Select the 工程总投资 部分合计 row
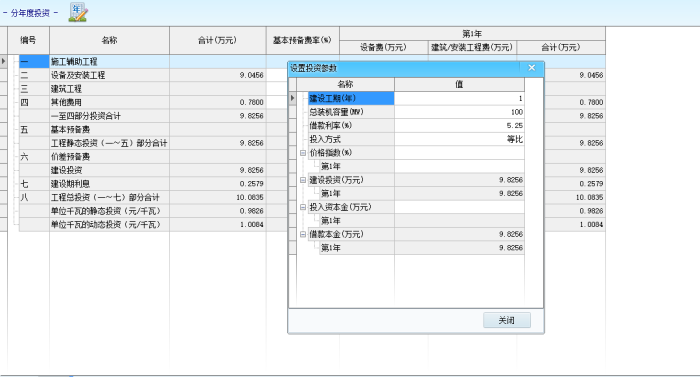The width and height of the screenshot is (700, 377). pyautogui.click(x=109, y=197)
